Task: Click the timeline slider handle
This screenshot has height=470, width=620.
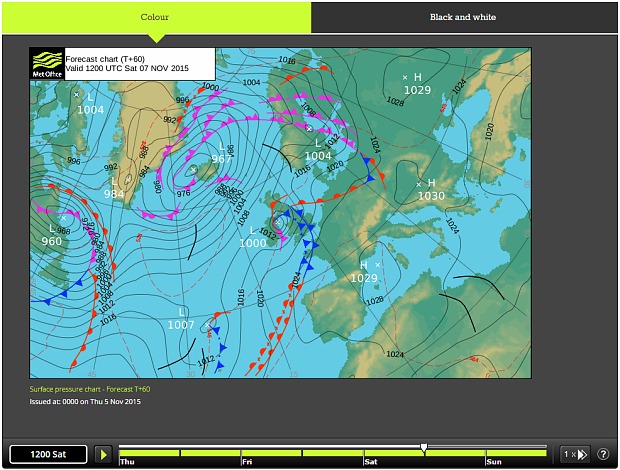Action: coord(424,447)
